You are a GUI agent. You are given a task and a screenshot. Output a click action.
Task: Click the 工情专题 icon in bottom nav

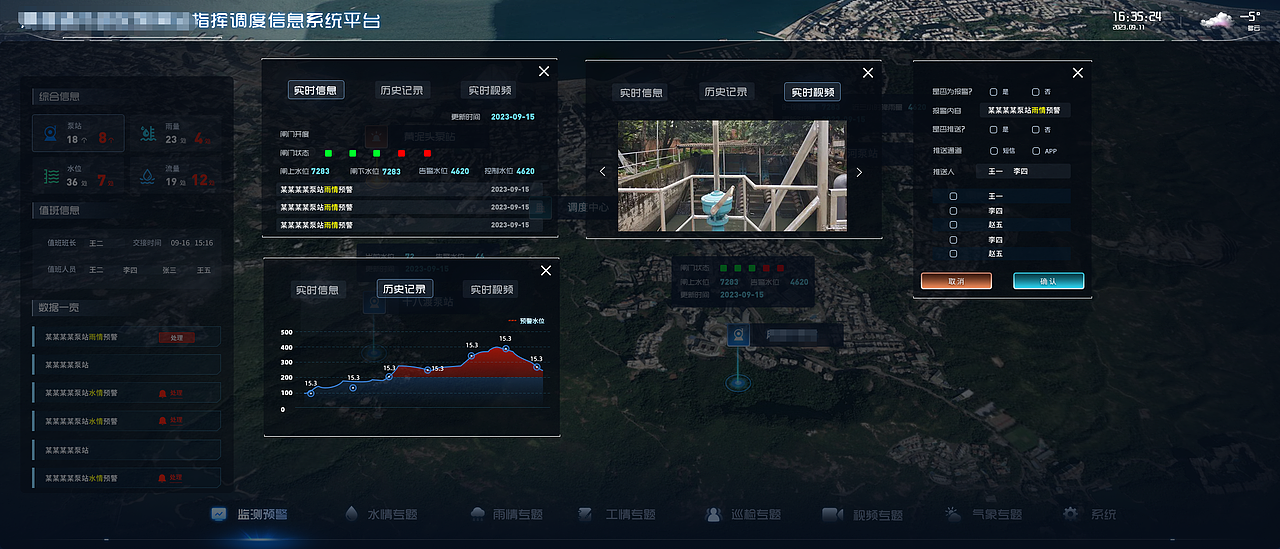pos(585,514)
